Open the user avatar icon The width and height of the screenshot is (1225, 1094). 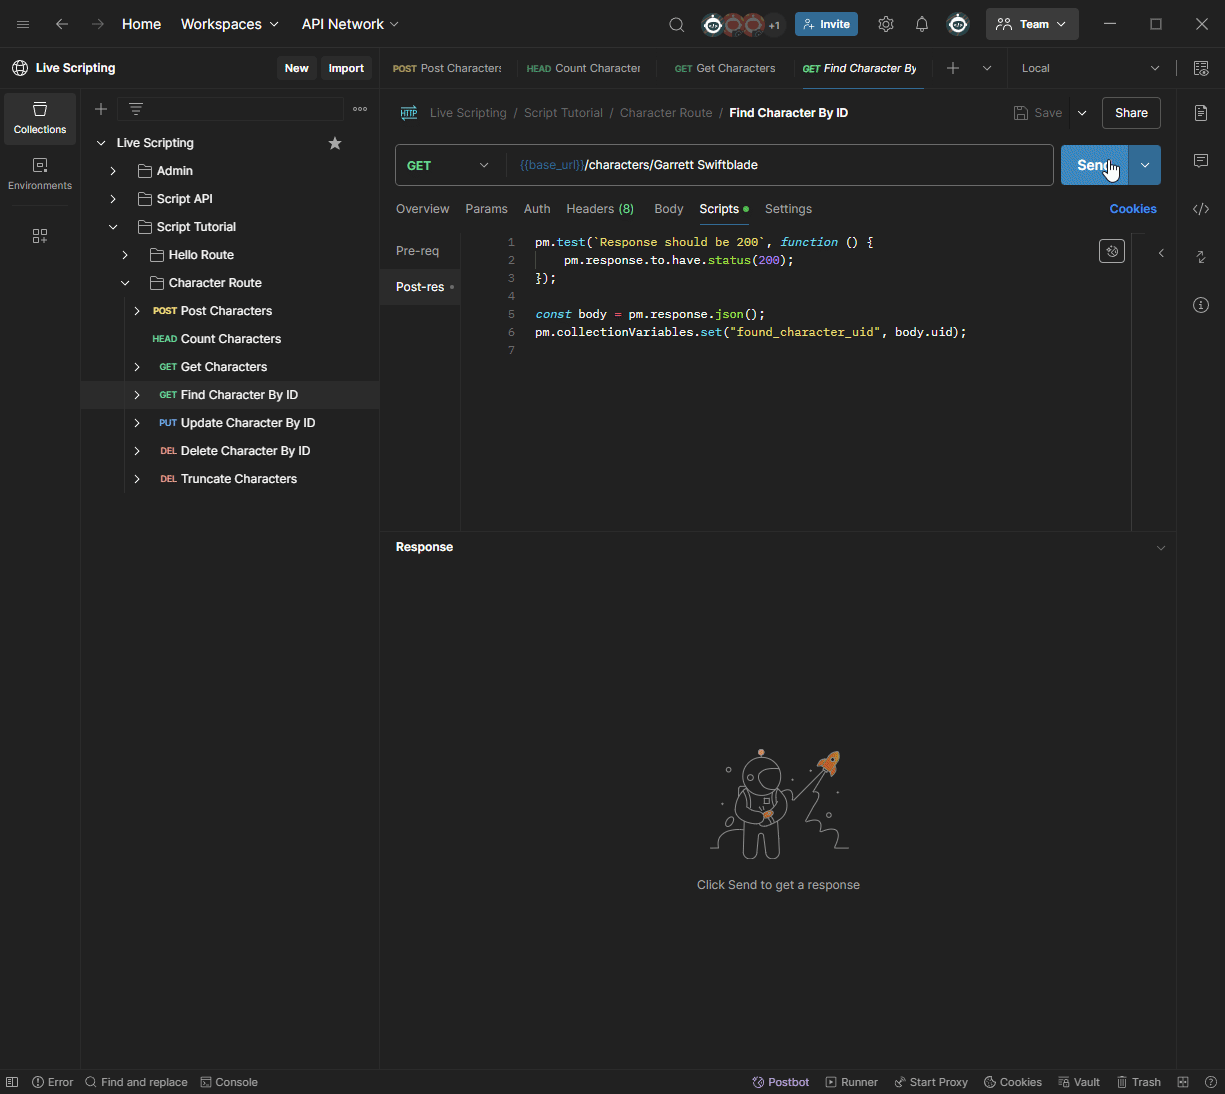coord(958,24)
